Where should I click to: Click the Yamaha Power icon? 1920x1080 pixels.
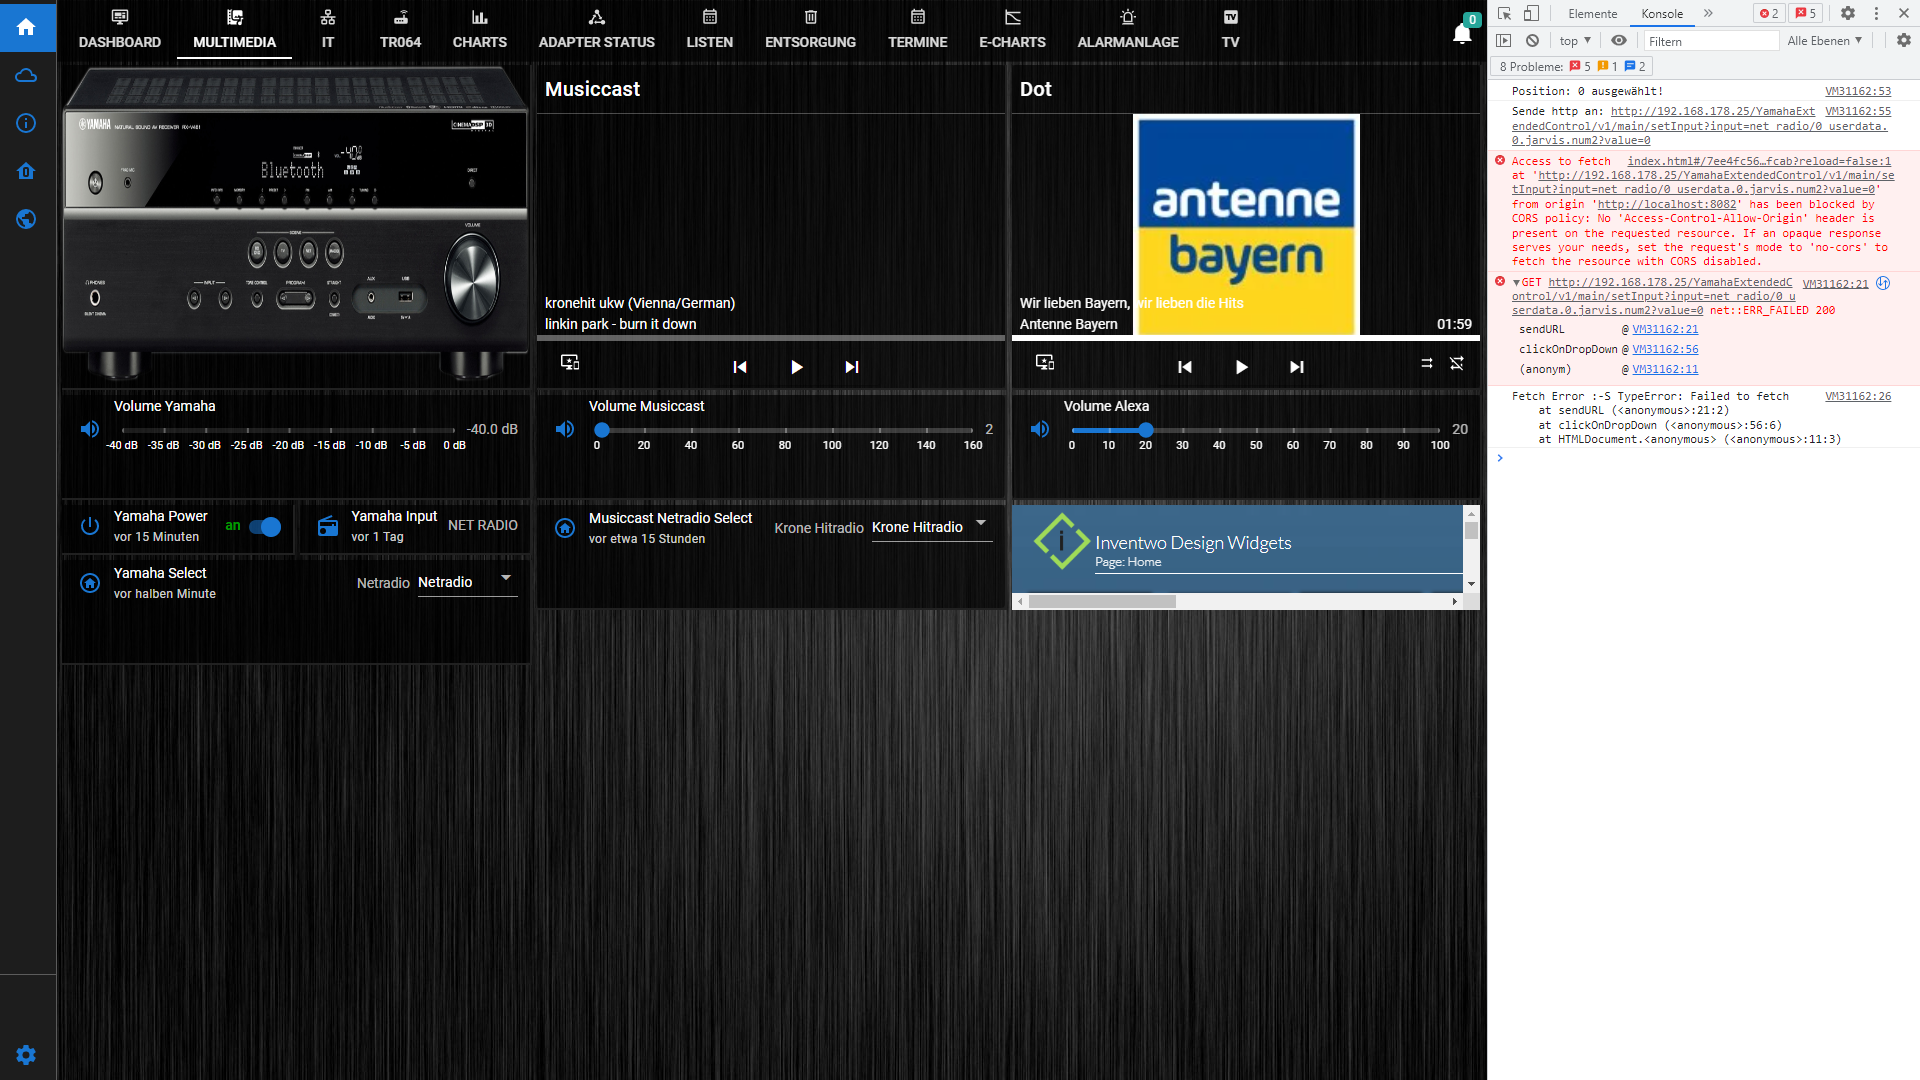(x=90, y=526)
